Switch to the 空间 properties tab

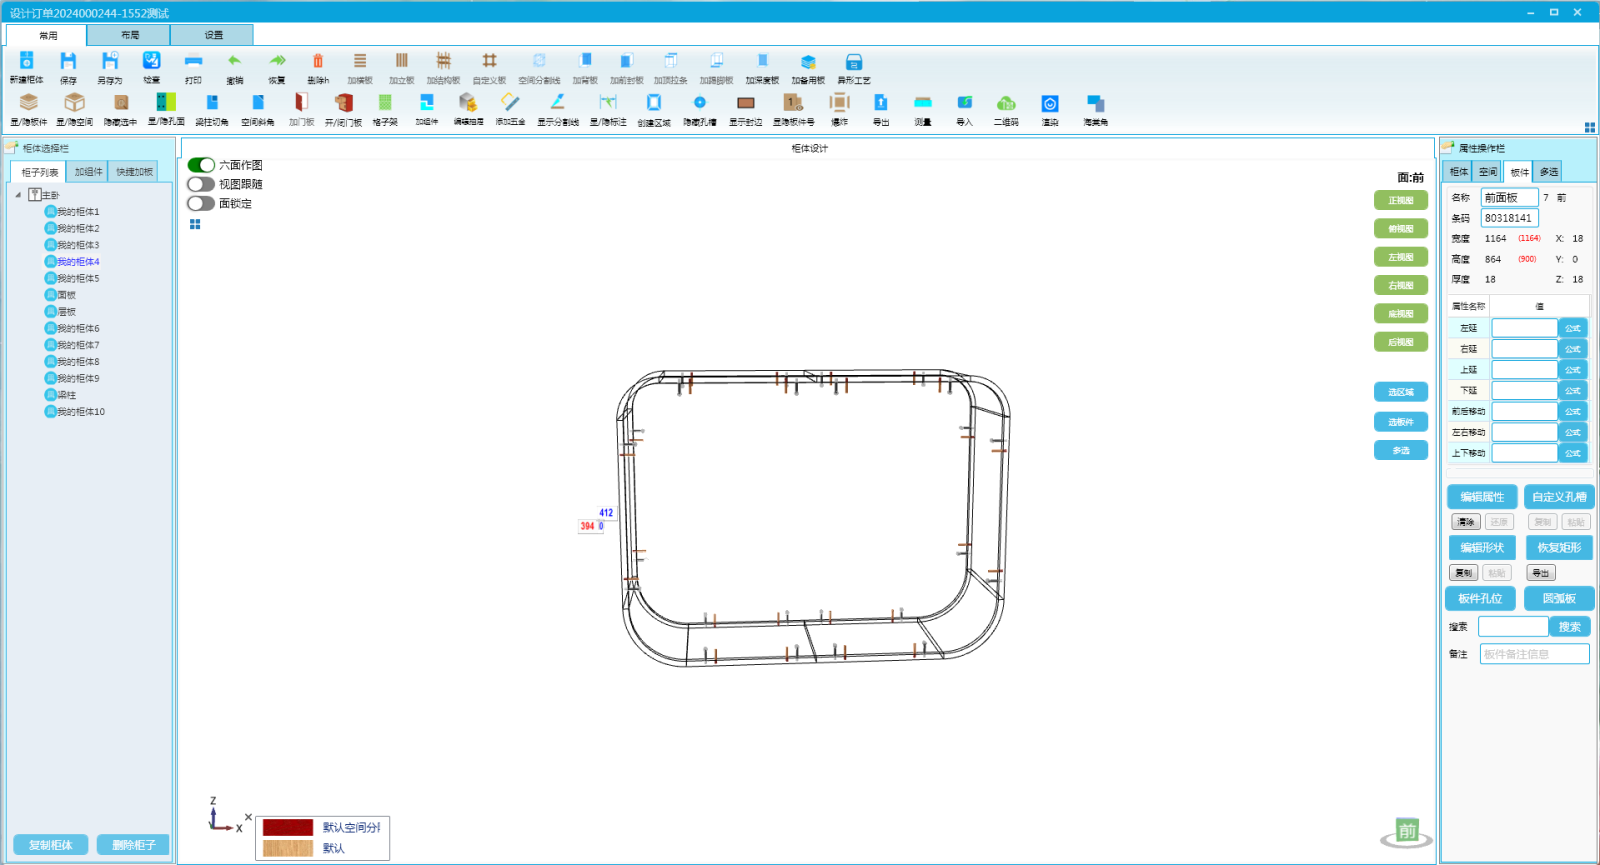point(1488,172)
